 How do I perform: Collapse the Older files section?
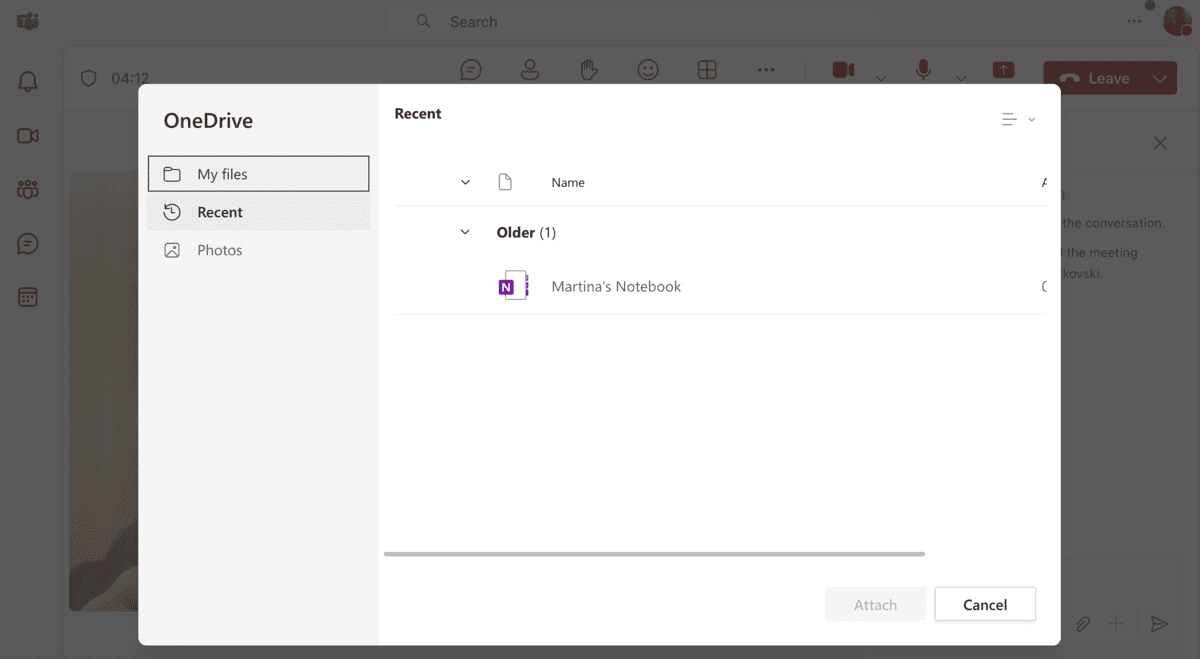(x=464, y=231)
